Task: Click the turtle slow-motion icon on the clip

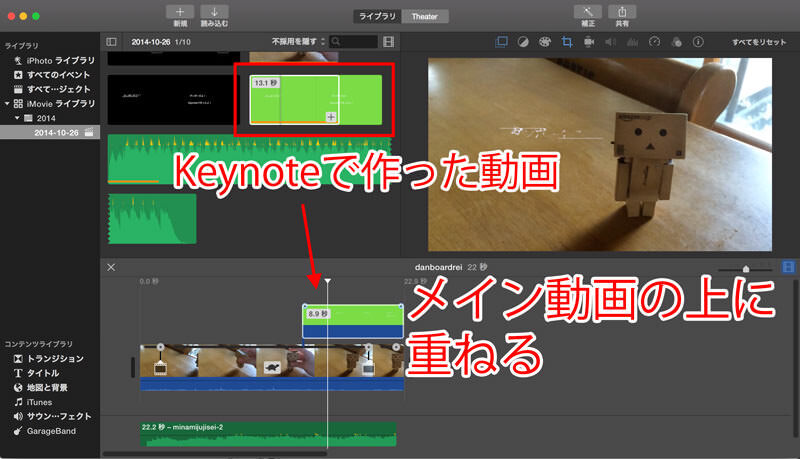Action: click(x=272, y=367)
